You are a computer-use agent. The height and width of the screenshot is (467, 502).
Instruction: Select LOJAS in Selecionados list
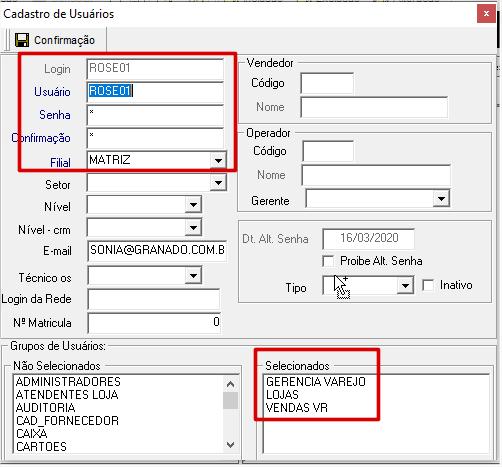[282, 395]
